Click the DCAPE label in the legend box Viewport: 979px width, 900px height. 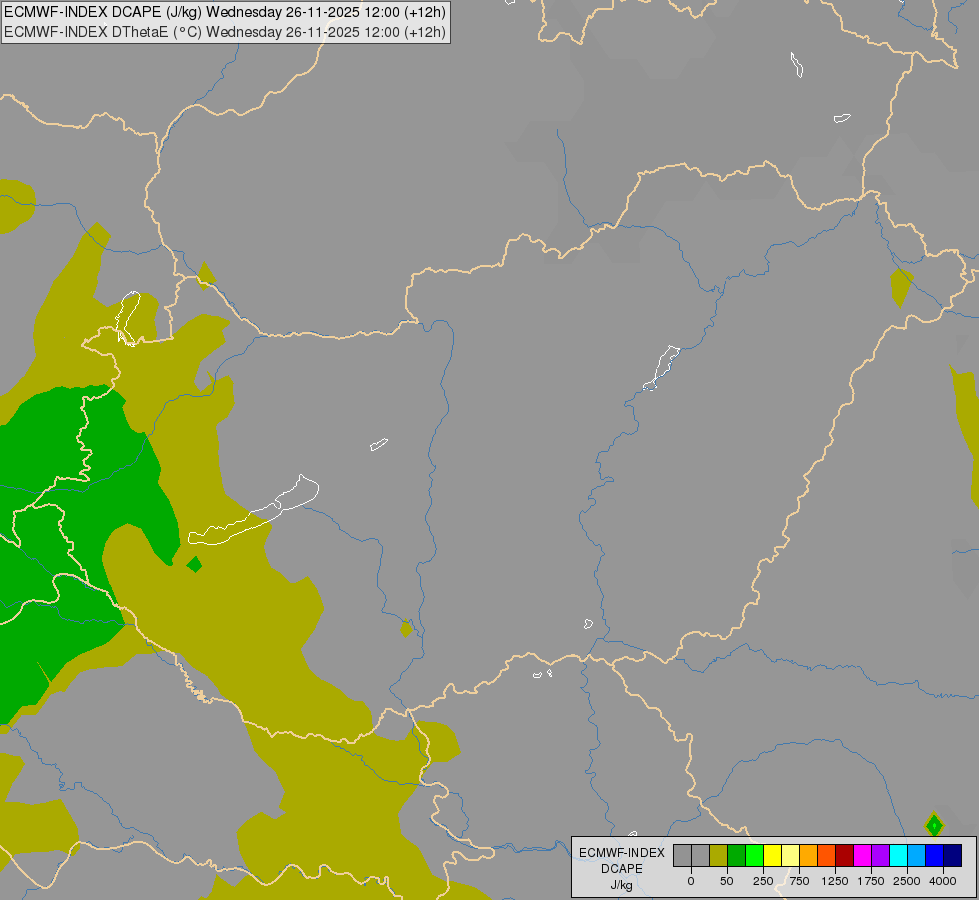(x=622, y=869)
